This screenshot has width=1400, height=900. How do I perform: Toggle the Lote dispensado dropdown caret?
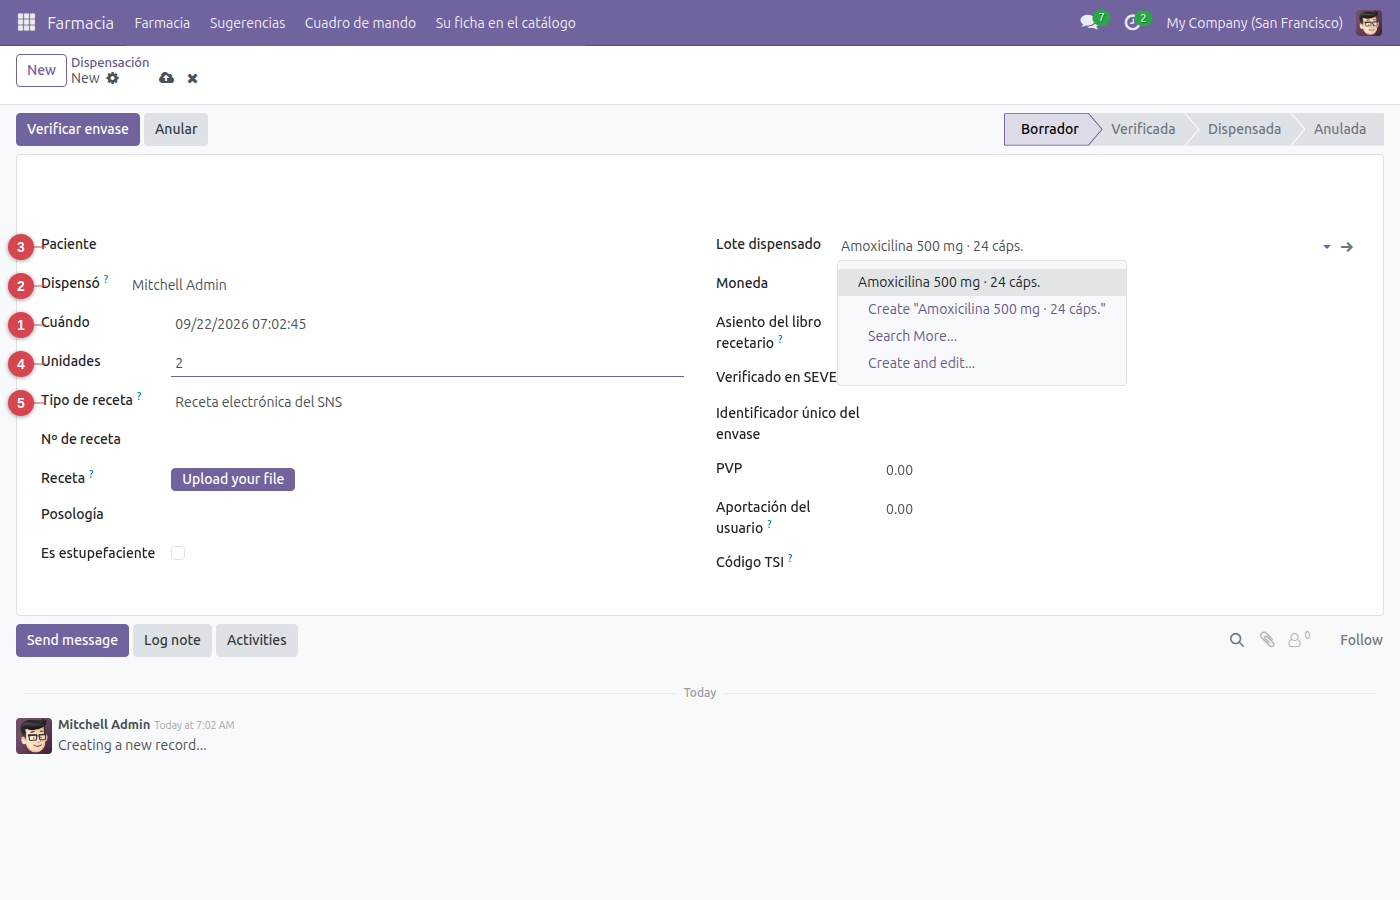click(x=1327, y=246)
